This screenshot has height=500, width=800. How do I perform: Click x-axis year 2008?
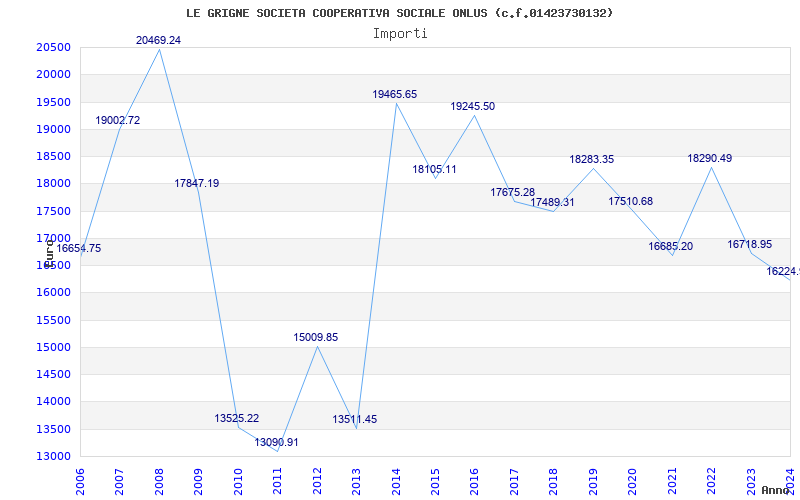[159, 482]
